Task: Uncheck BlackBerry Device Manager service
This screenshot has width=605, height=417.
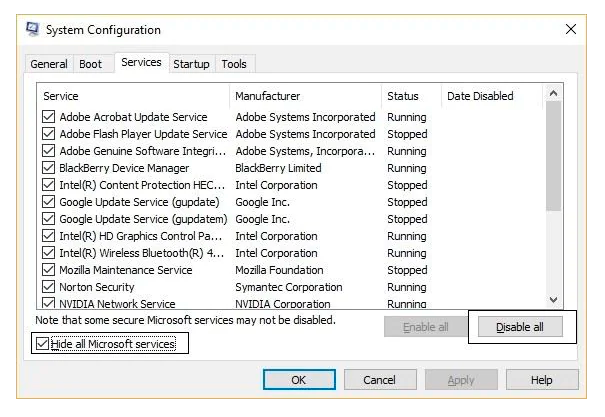Action: tap(48, 167)
